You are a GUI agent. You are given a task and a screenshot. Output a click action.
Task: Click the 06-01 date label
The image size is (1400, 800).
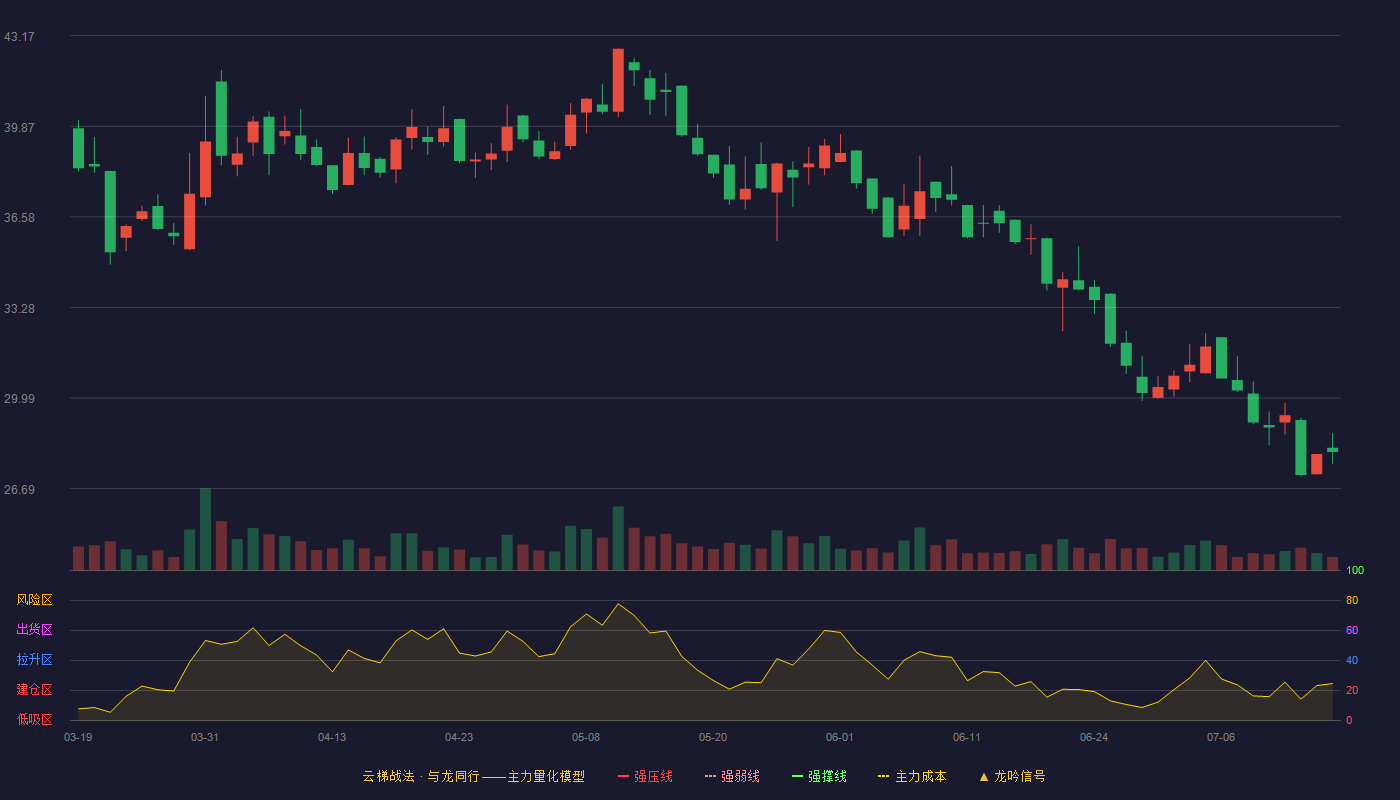pyautogui.click(x=840, y=737)
